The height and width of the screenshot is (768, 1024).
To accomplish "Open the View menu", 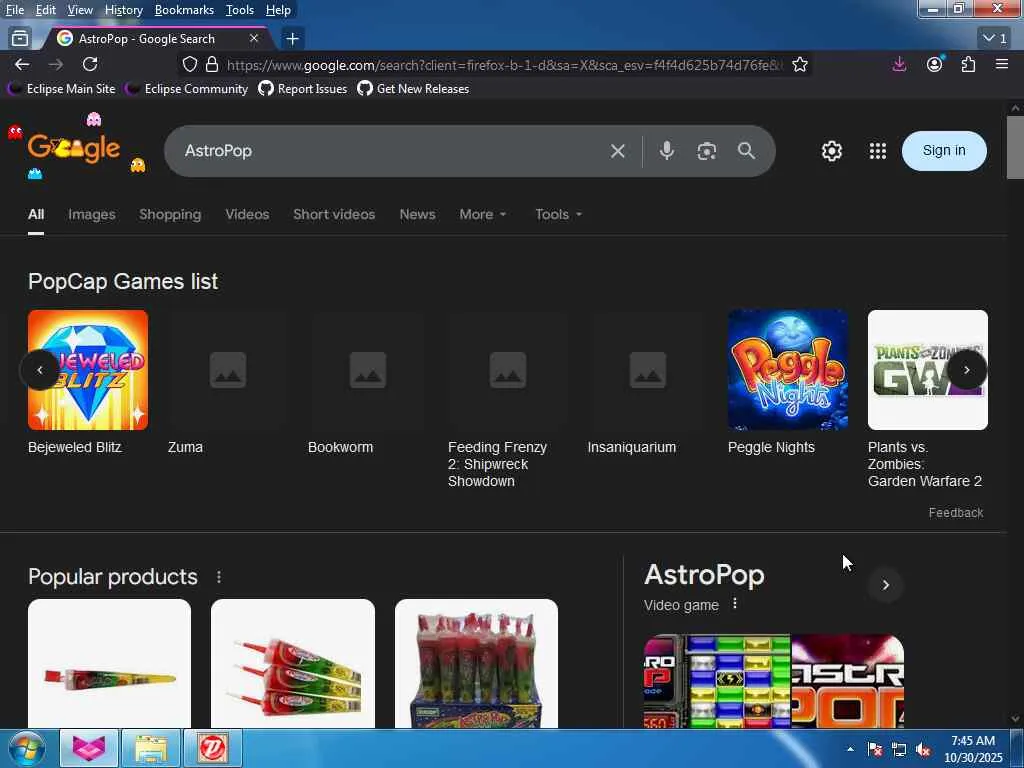I will tap(80, 10).
